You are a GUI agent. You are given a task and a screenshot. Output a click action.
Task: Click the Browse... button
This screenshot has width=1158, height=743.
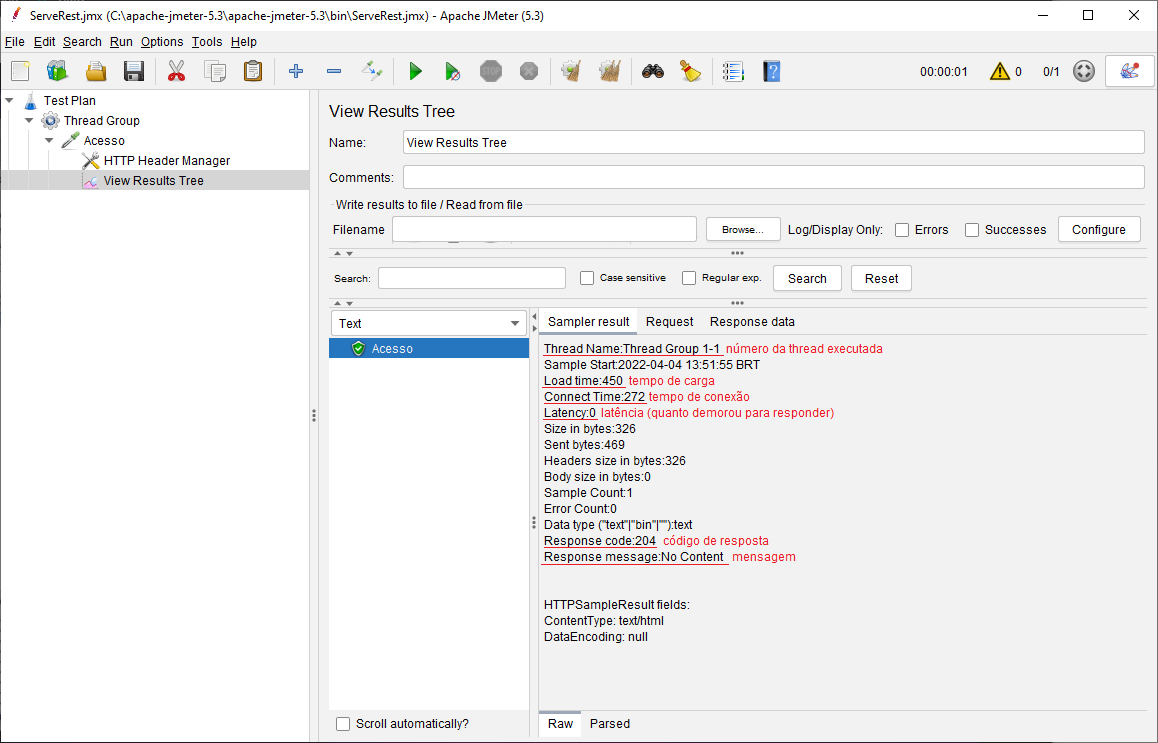tap(743, 230)
